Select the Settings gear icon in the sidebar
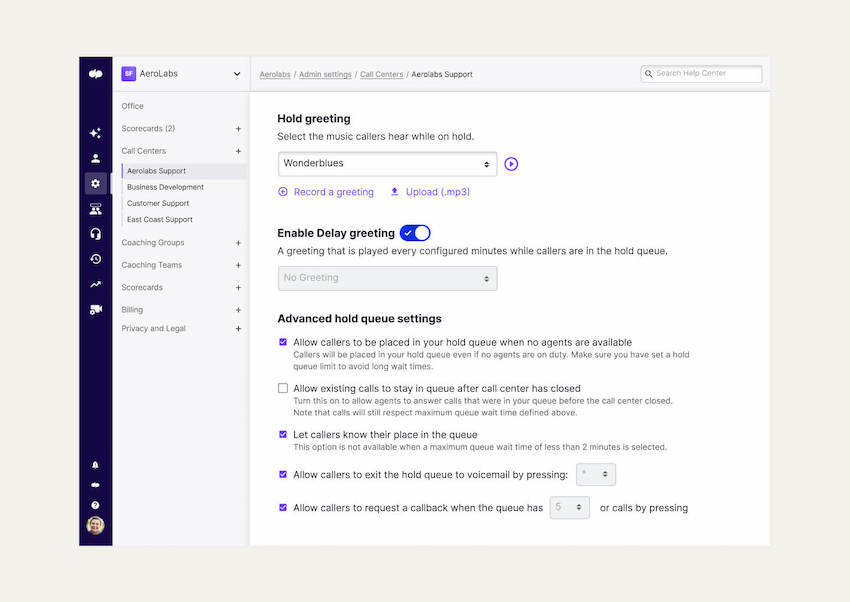 point(95,183)
